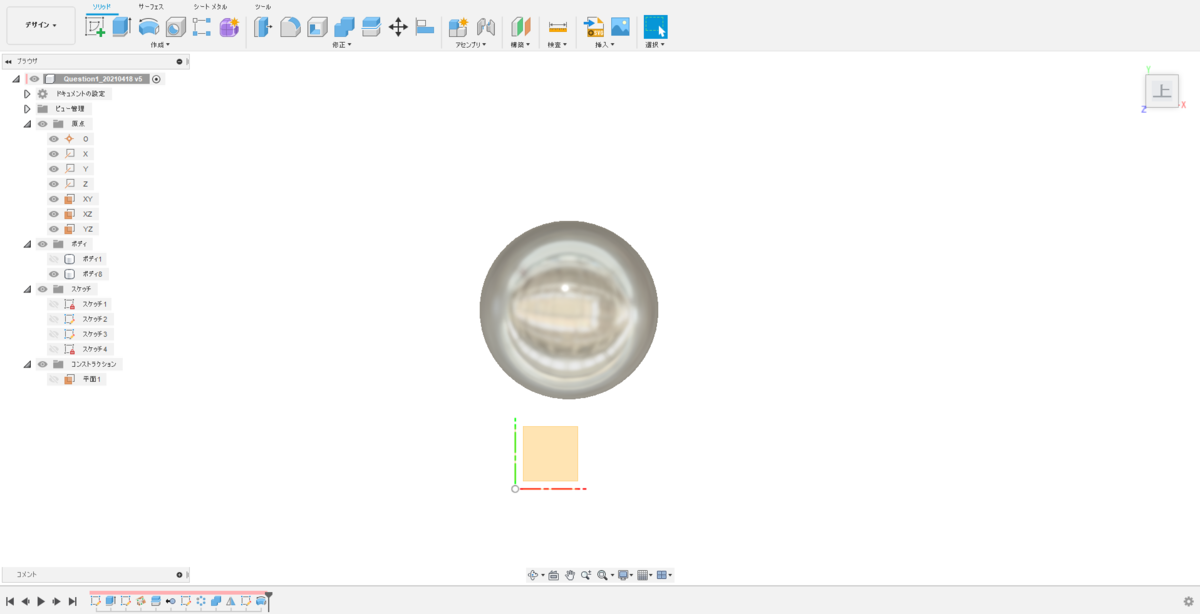The width and height of the screenshot is (1200, 614).
Task: Select the New Component tool
Action: tap(459, 27)
